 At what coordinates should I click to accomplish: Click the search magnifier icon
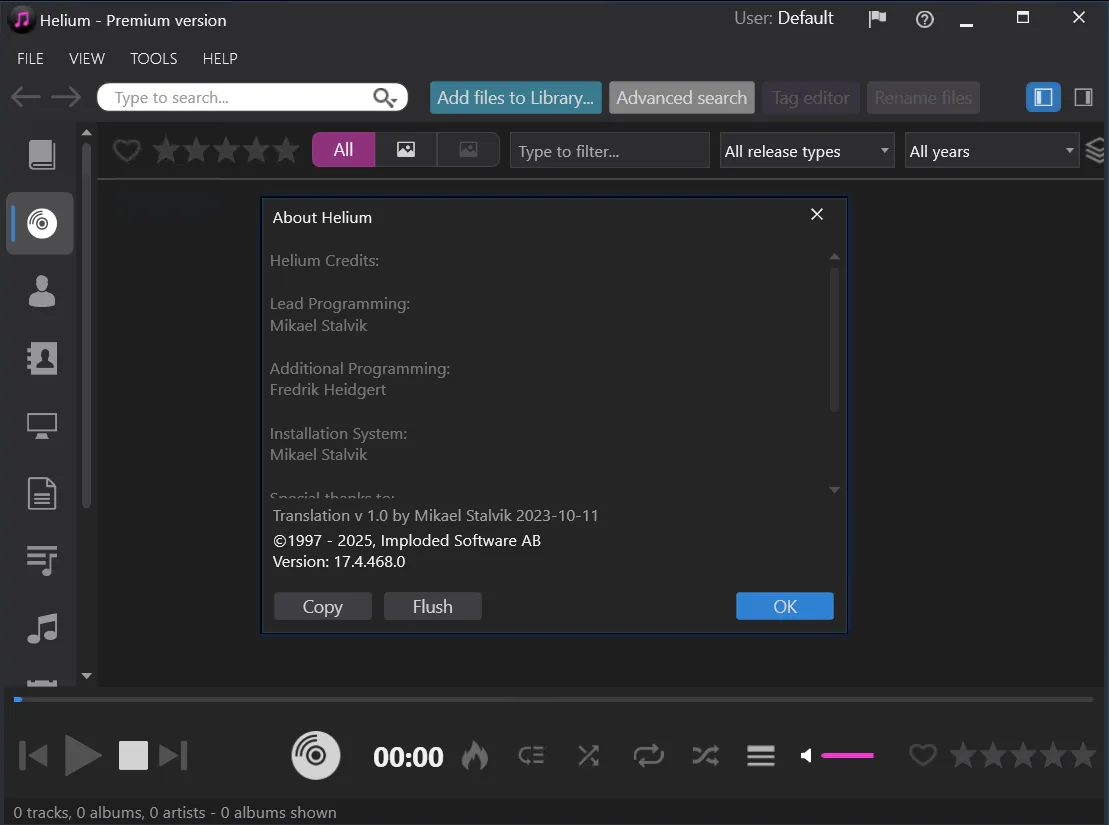pos(384,98)
